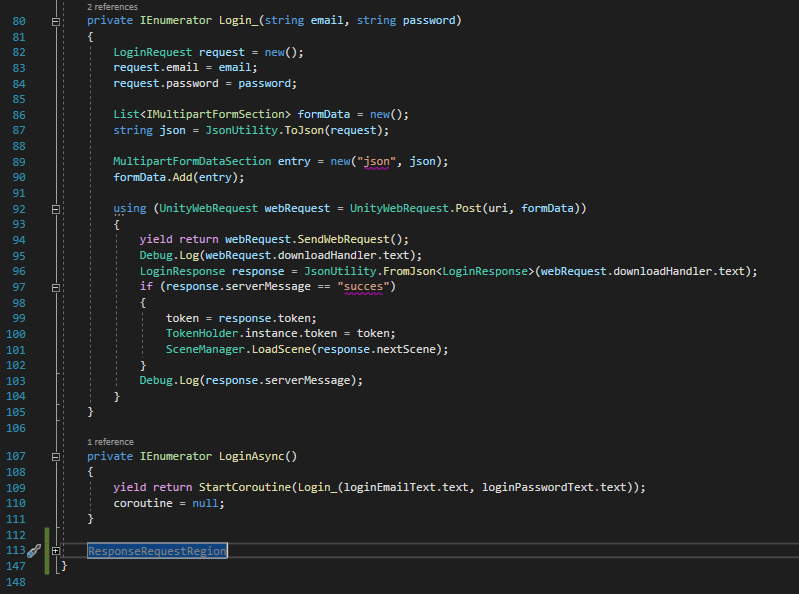This screenshot has width=799, height=594.
Task: Click the Login_ method name in declaration
Action: tap(248, 20)
